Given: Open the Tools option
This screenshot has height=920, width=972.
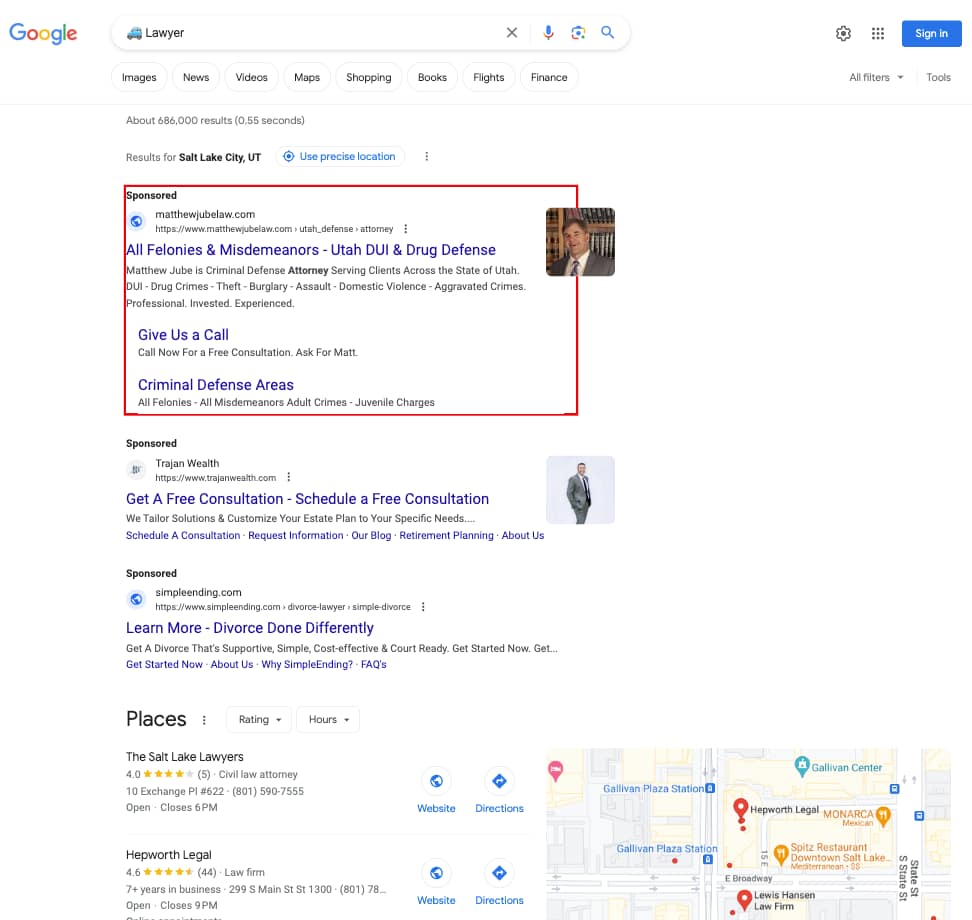Looking at the screenshot, I should coord(938,77).
